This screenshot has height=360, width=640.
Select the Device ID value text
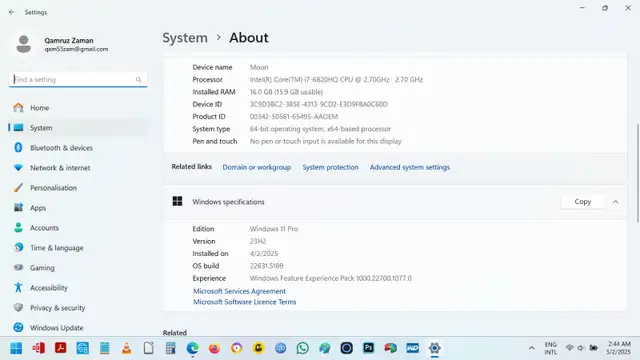click(x=319, y=104)
